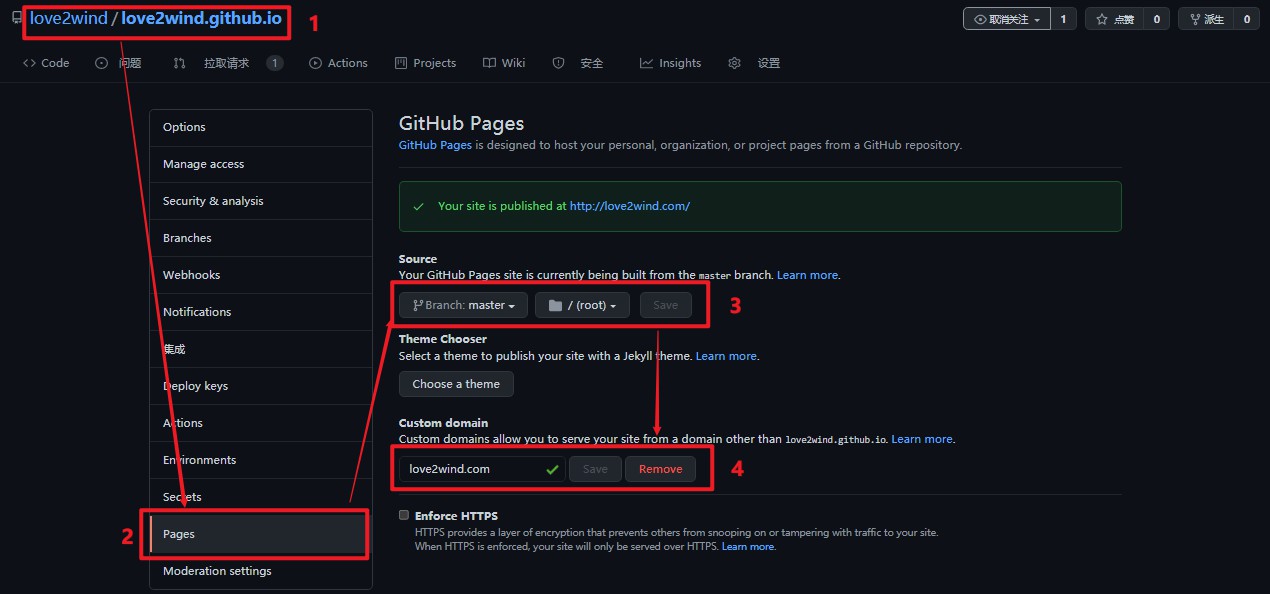Screen dimensions: 1270x594
Task: Expand the Branch: master dropdown
Action: (463, 305)
